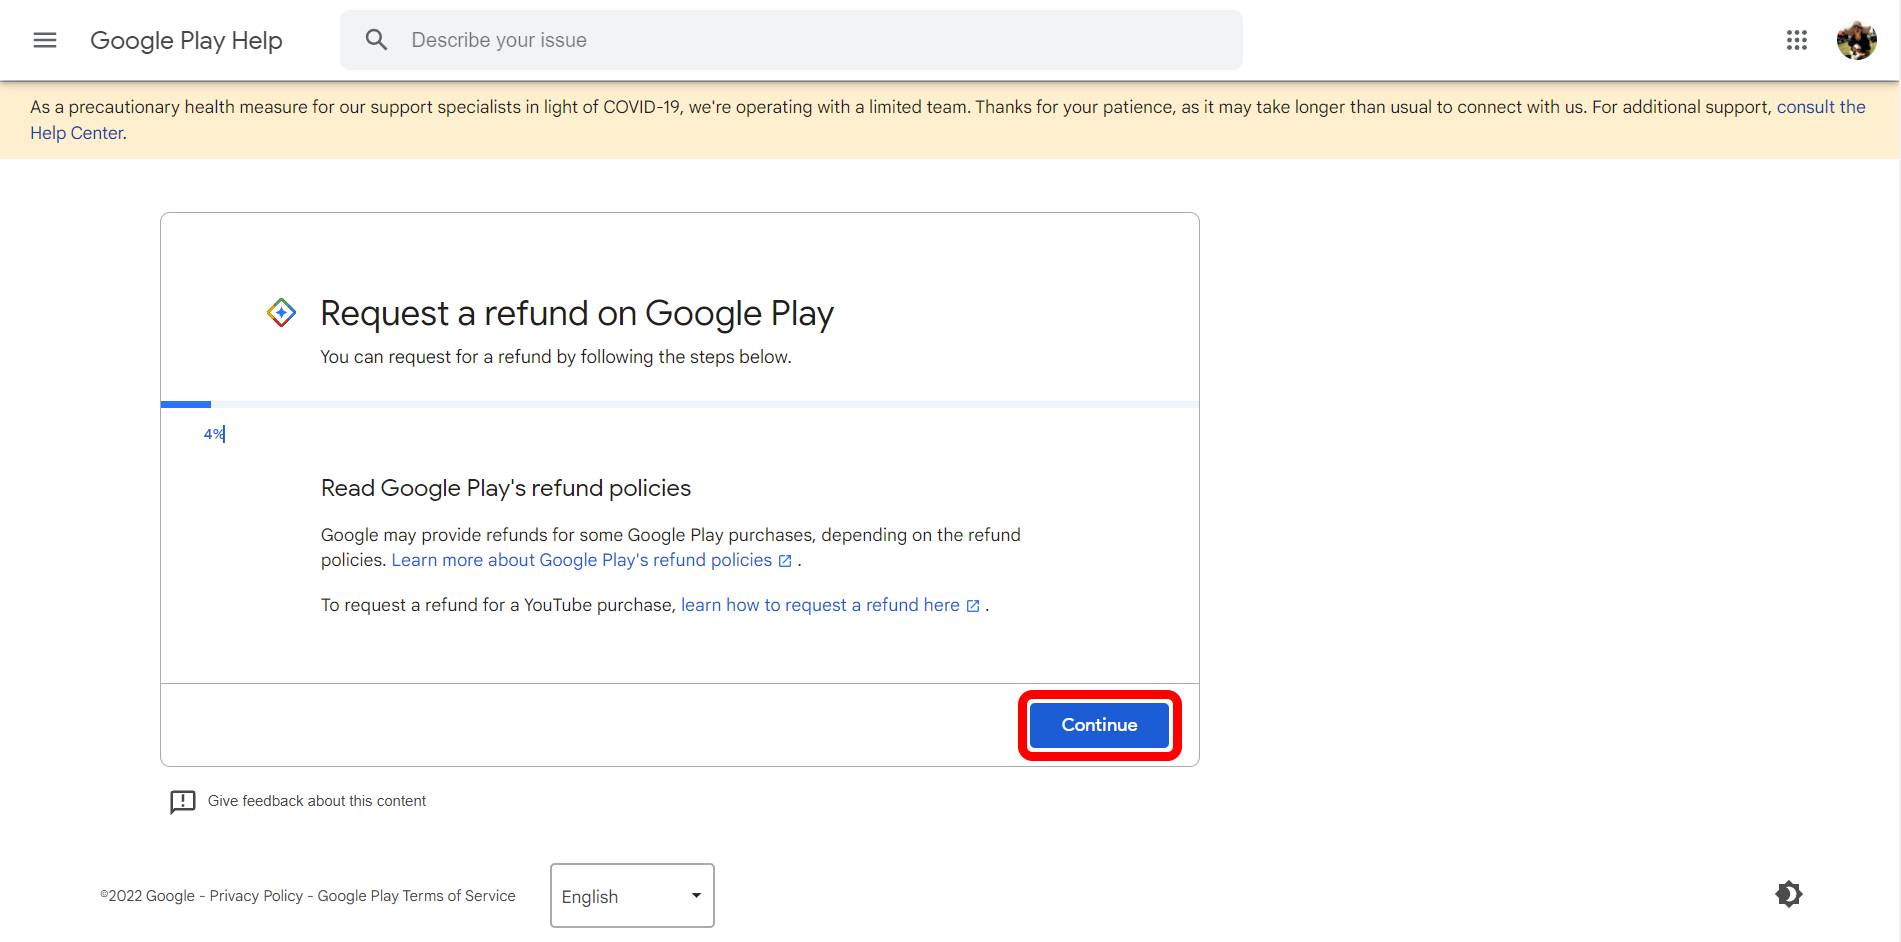Open the Privacy Policy footer link
The width and height of the screenshot is (1901, 942).
(x=256, y=896)
